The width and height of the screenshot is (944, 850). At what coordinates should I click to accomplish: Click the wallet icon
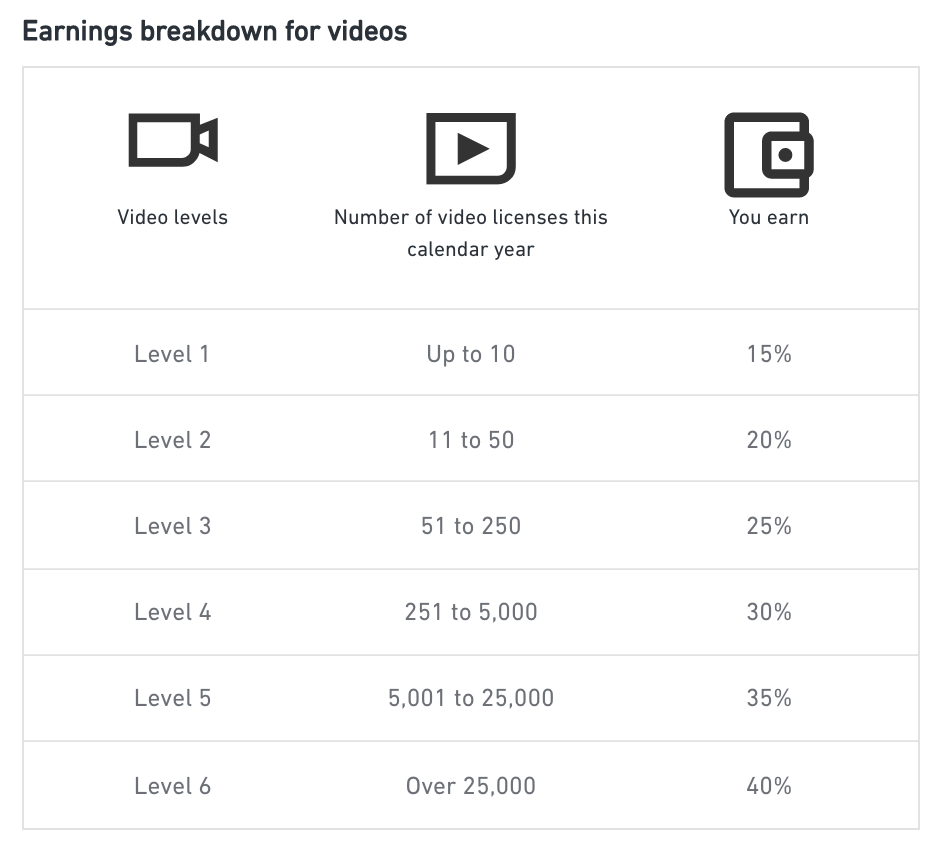point(768,153)
